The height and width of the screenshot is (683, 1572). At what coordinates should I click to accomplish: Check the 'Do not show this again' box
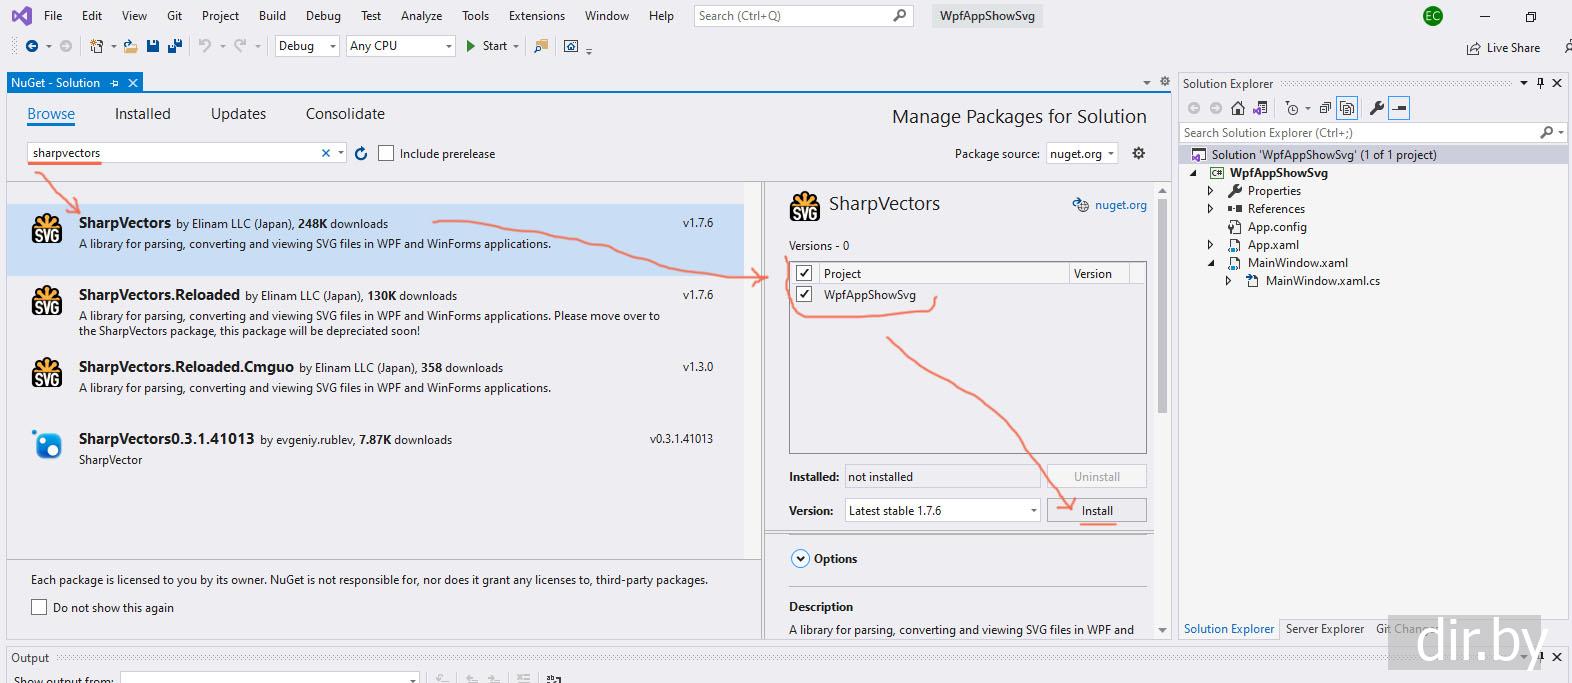(39, 607)
